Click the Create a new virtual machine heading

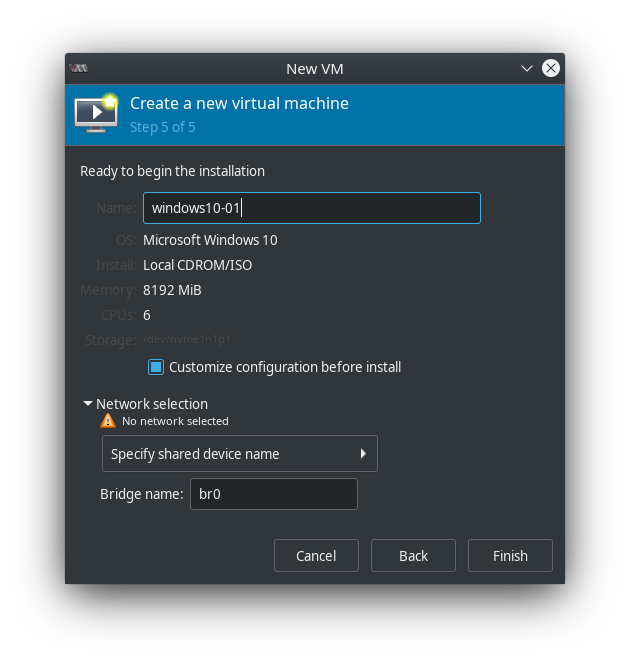point(239,103)
